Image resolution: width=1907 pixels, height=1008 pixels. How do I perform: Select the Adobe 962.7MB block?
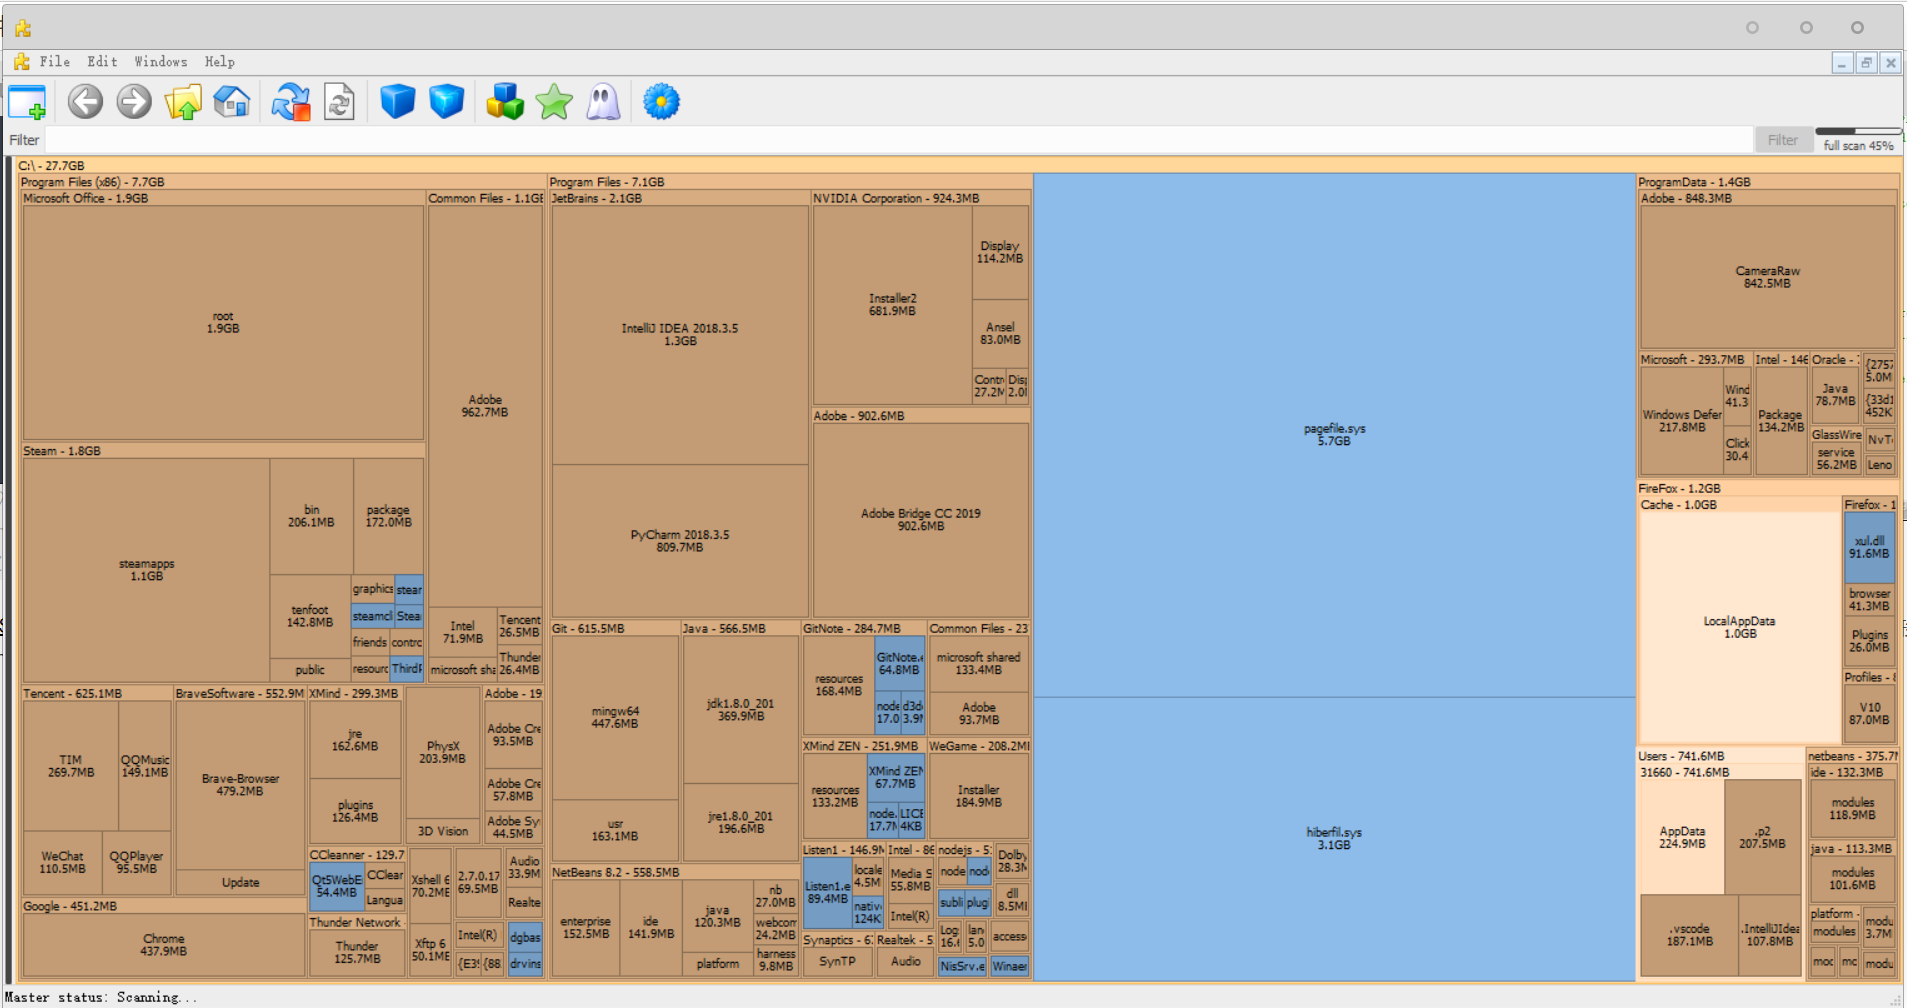485,406
